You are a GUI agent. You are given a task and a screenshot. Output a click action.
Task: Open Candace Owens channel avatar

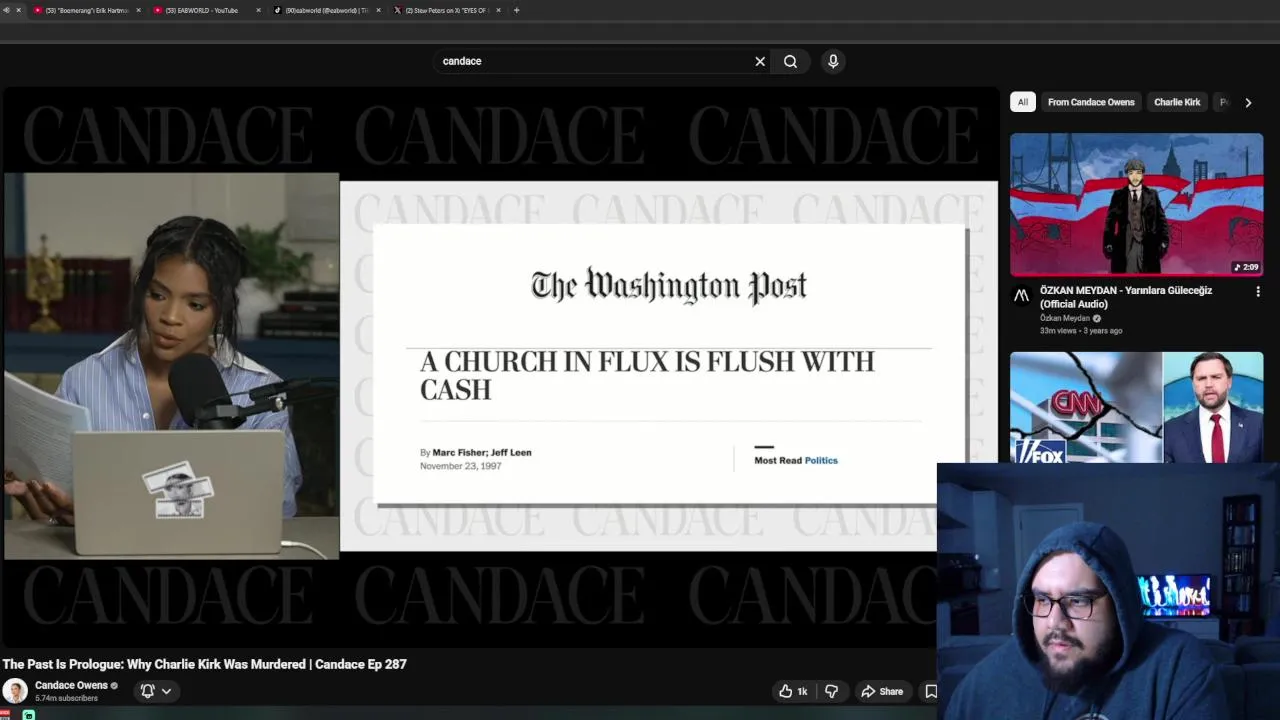(15, 691)
